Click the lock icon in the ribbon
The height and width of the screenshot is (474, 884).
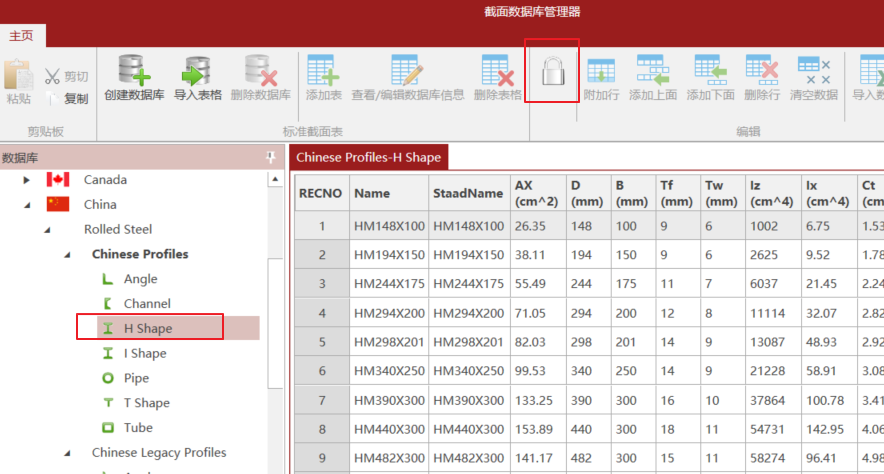tap(552, 71)
